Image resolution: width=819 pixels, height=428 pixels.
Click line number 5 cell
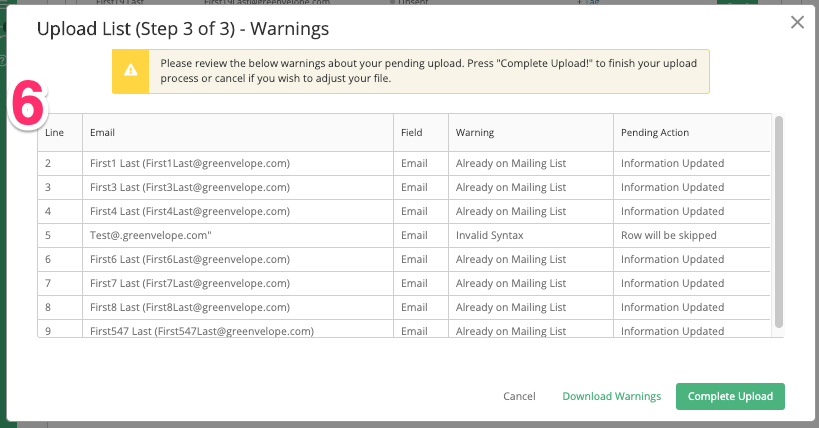60,236
